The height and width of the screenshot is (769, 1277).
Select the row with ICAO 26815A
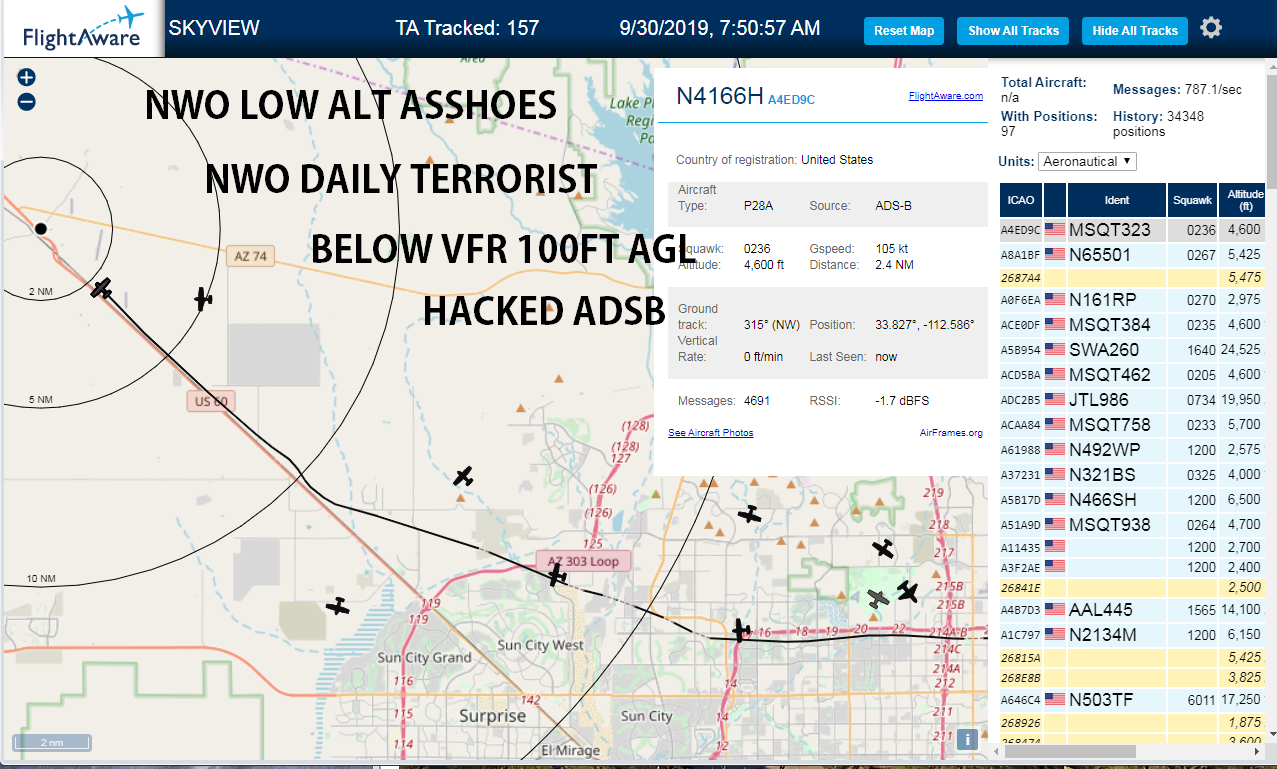click(x=1134, y=658)
